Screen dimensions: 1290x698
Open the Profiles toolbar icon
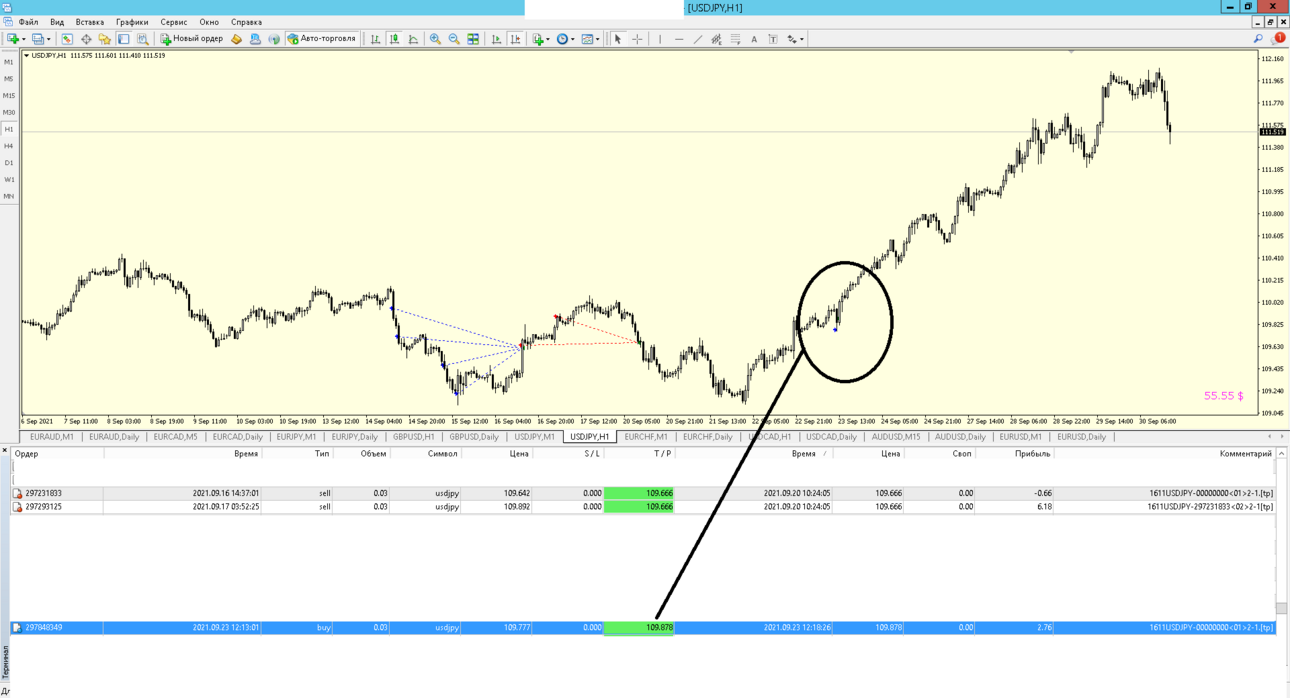tap(38, 39)
